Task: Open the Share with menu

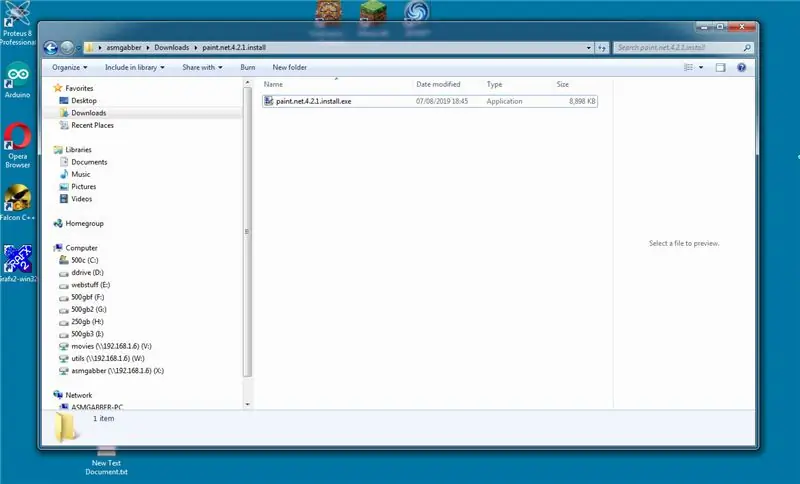Action: [x=202, y=67]
